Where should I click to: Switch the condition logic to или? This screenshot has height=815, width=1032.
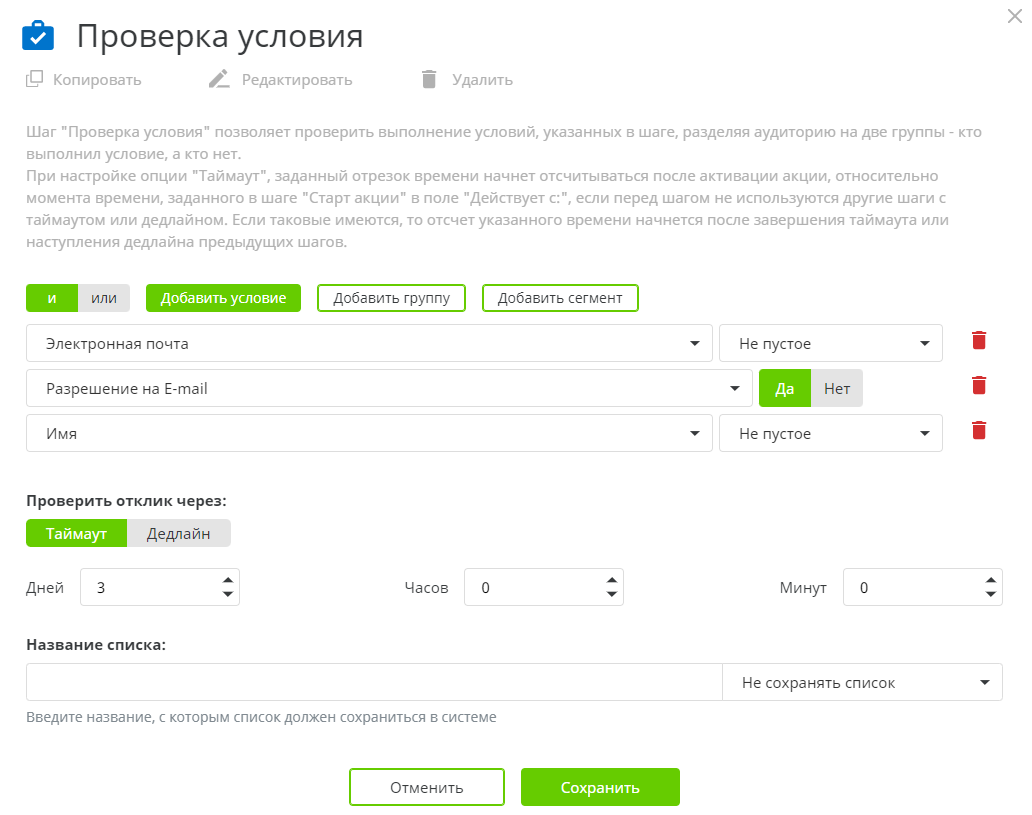[104, 297]
